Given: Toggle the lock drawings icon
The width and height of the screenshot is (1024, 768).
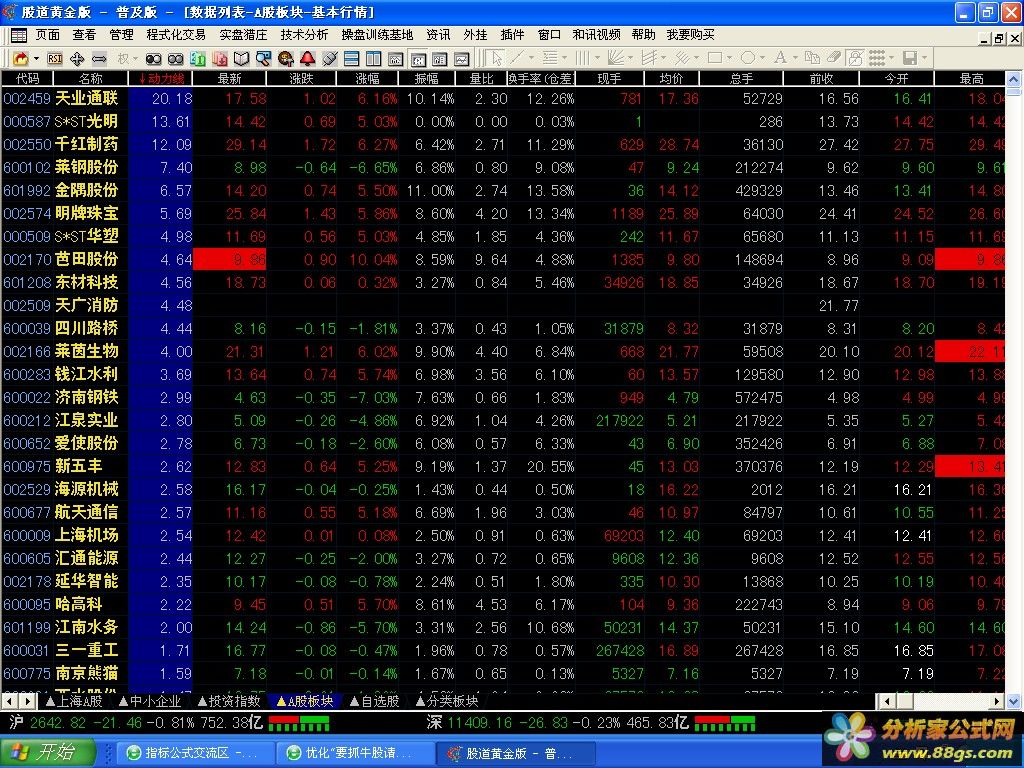Looking at the screenshot, I should (855, 58).
